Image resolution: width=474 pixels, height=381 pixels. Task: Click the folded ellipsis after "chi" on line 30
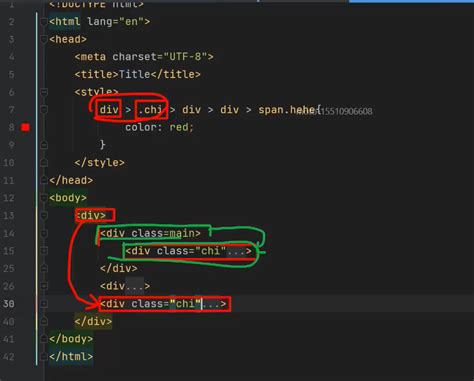pos(211,303)
